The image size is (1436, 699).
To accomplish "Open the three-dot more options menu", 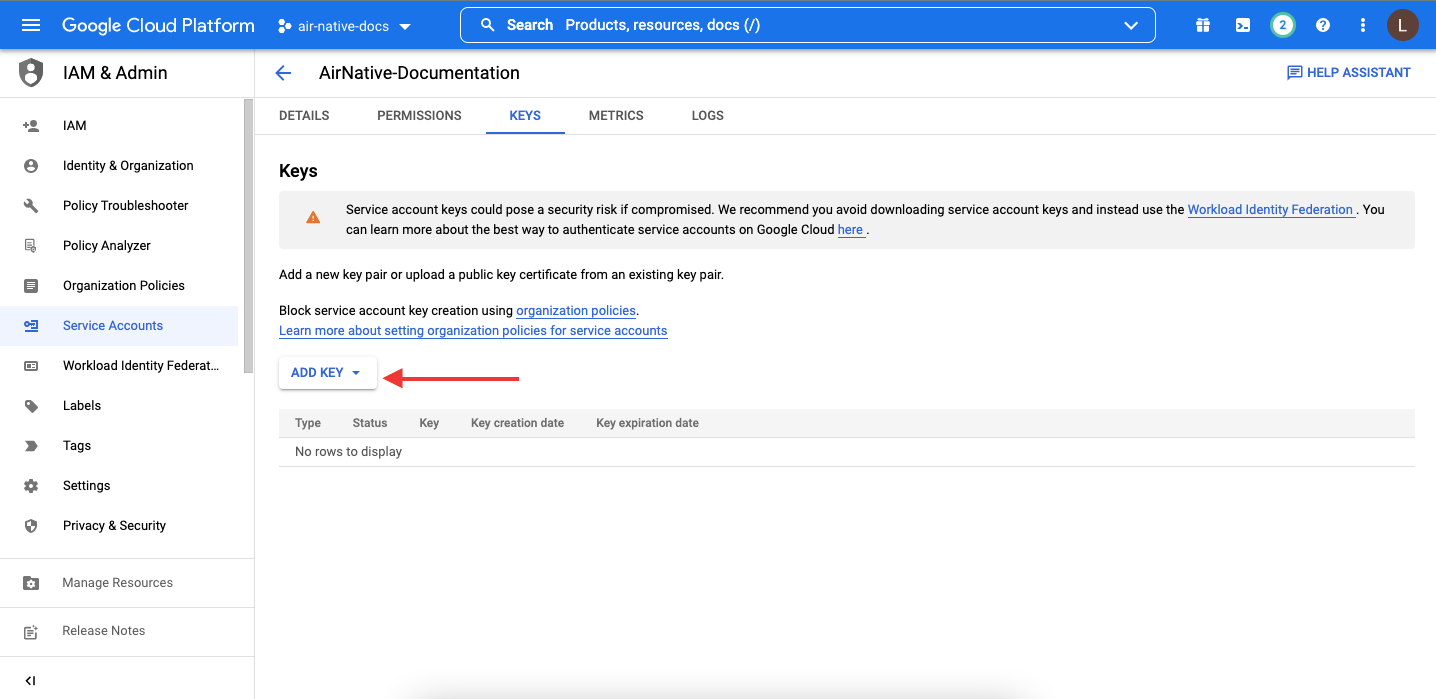I will tap(1363, 25).
